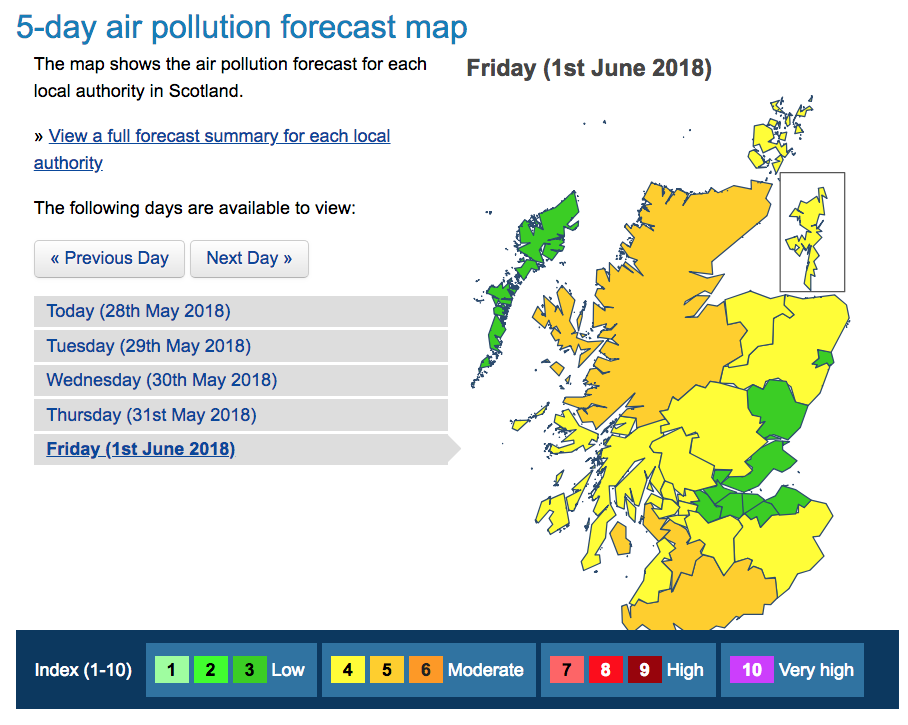
Task: Click the Previous Day button
Action: coord(109,258)
